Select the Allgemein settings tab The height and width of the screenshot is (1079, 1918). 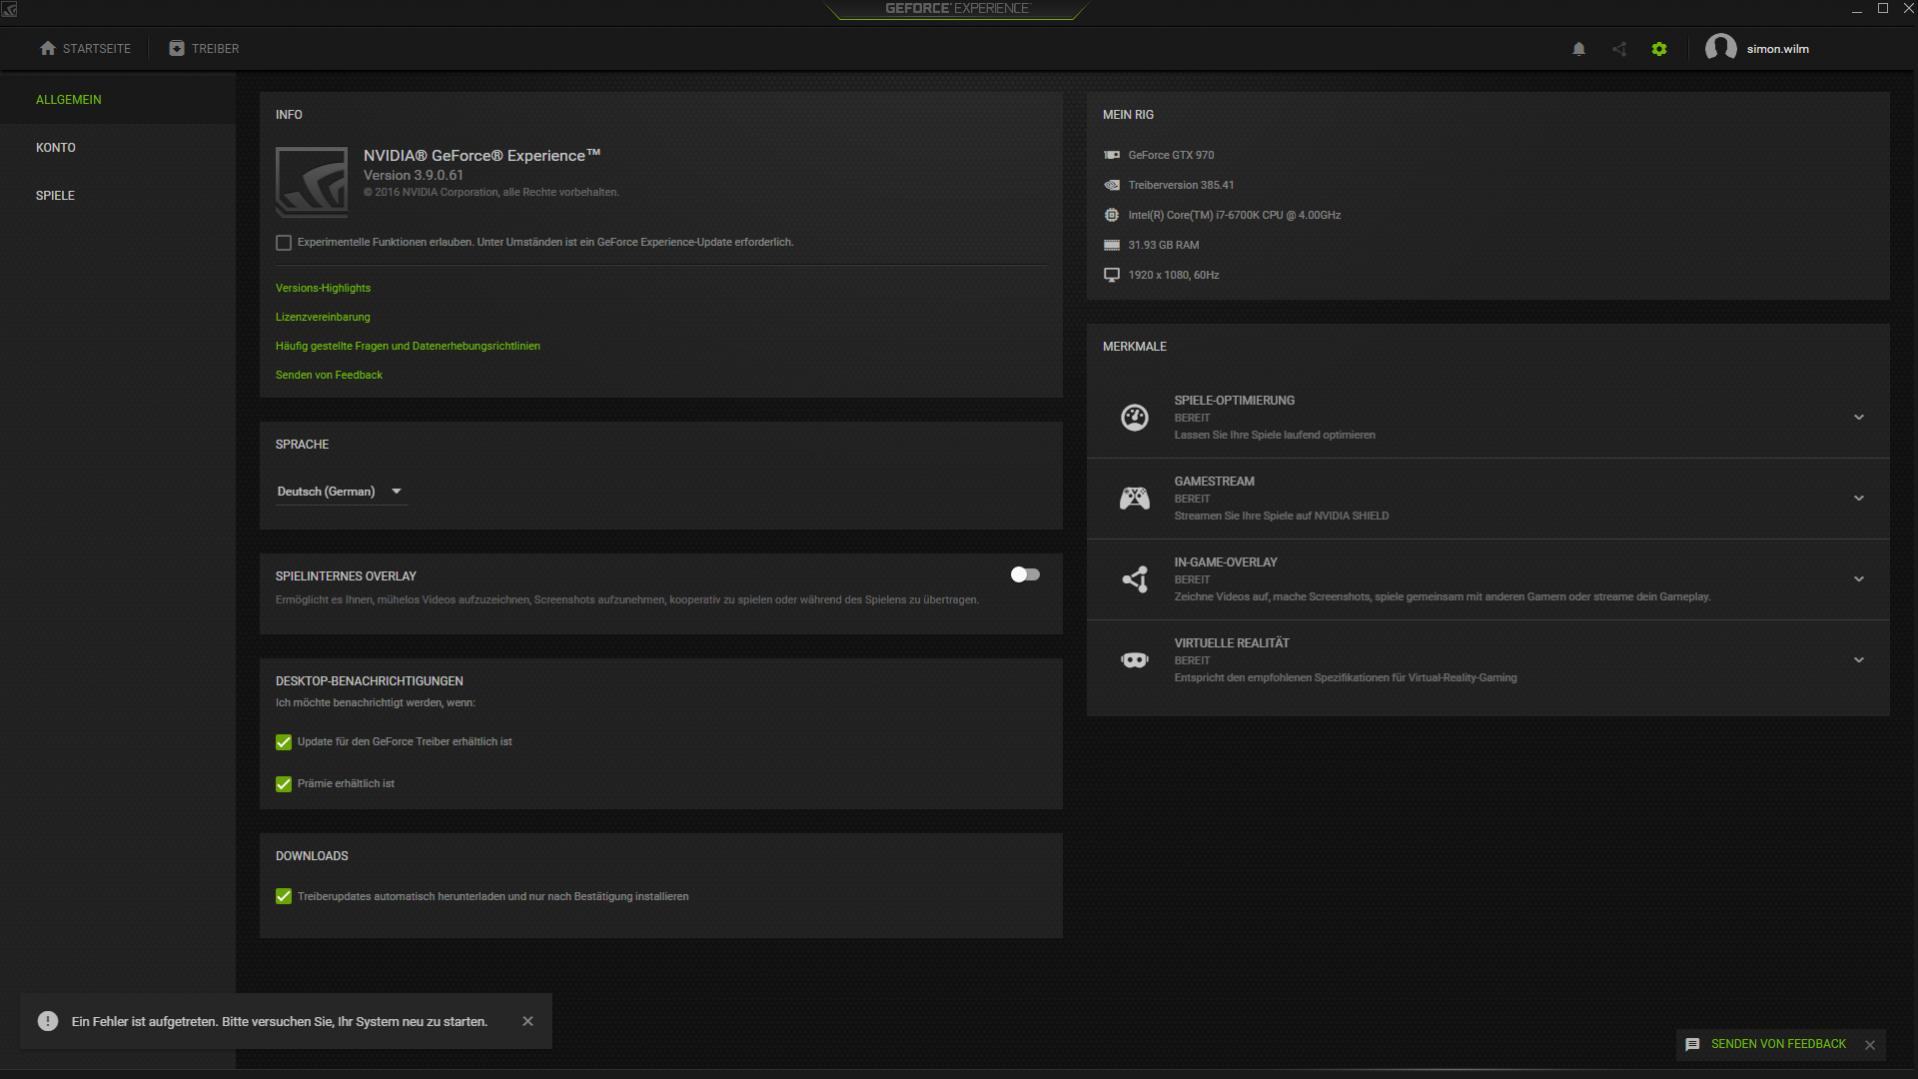[118, 100]
